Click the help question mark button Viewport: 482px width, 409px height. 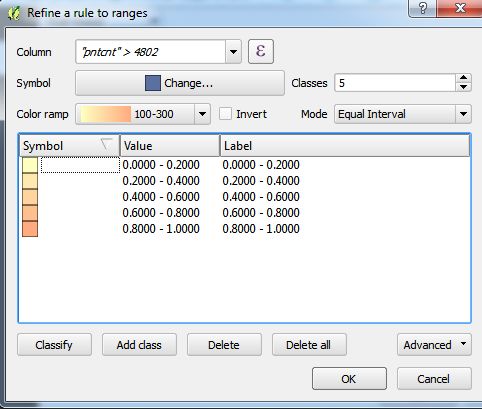[422, 8]
